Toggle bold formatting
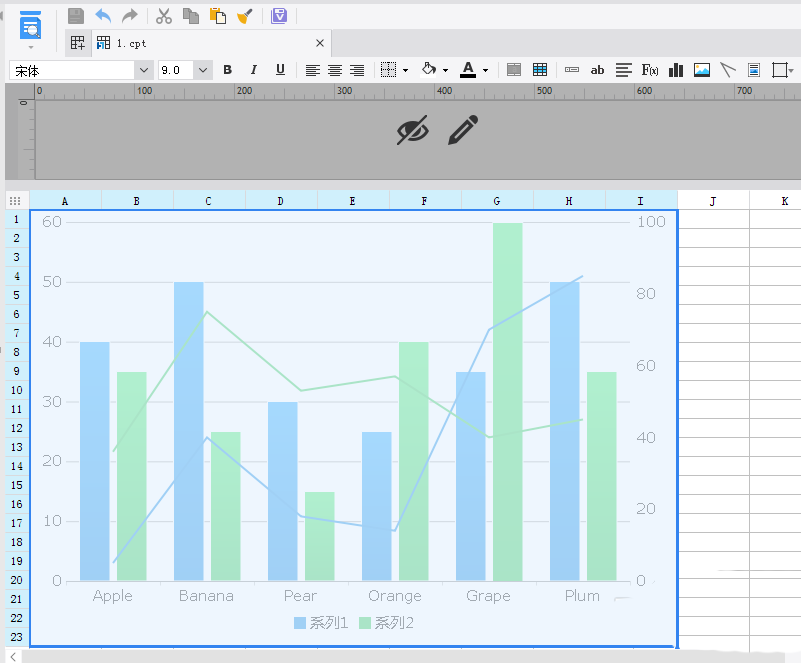 tap(227, 70)
